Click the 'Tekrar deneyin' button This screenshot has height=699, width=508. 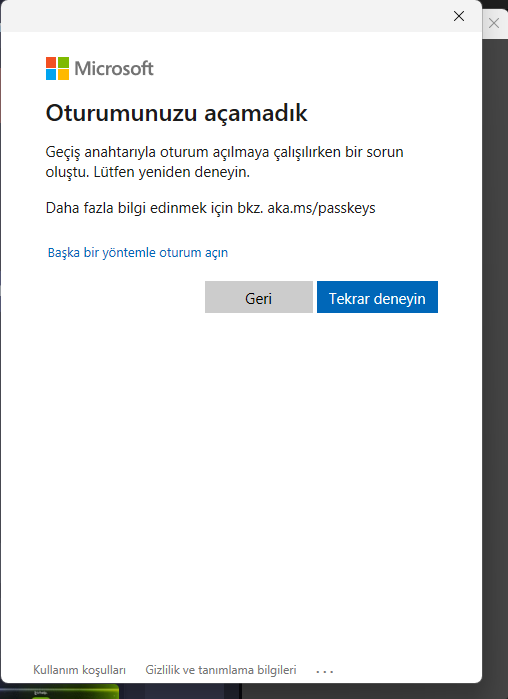tap(377, 297)
